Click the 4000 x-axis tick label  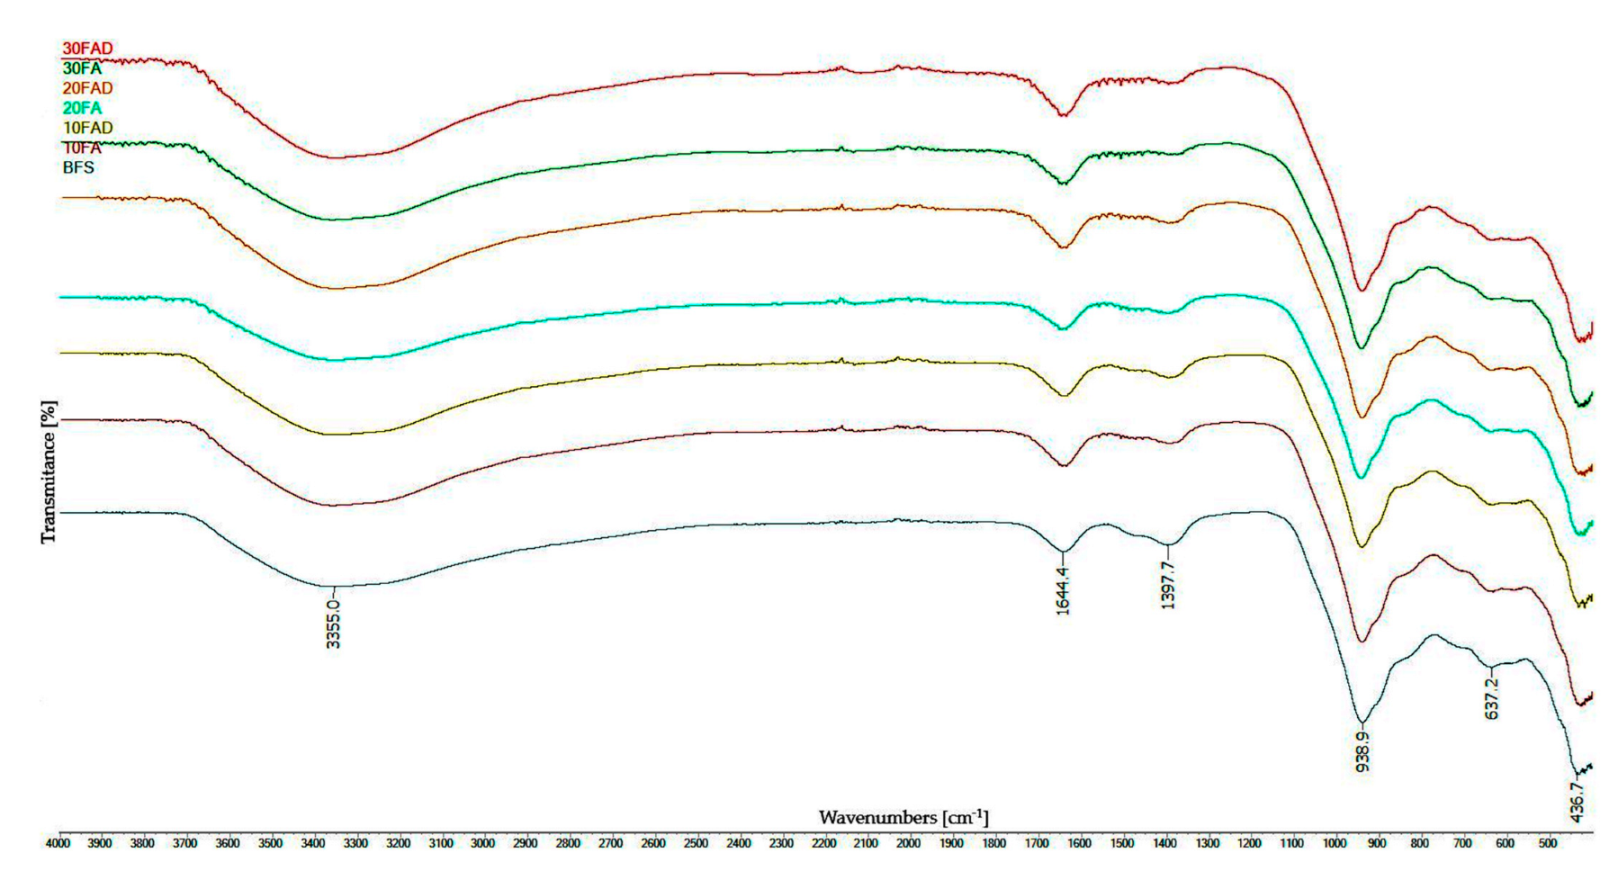59,844
